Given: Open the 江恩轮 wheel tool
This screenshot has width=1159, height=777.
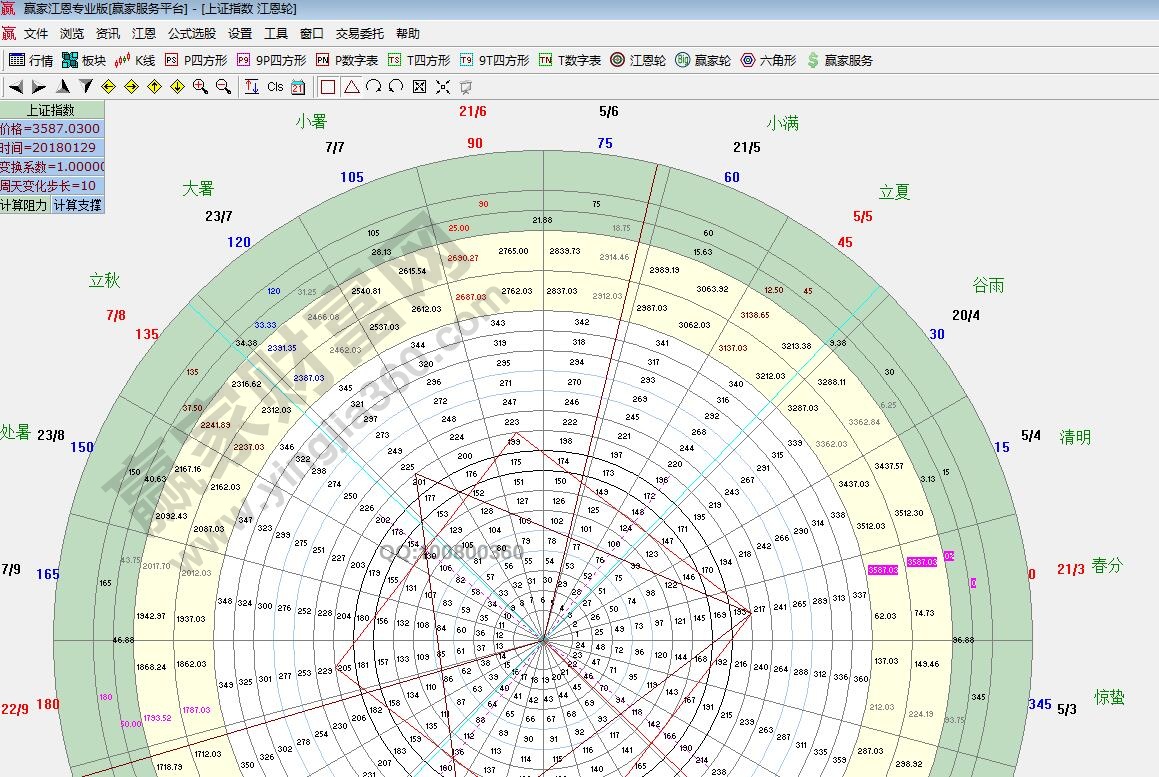Looking at the screenshot, I should 638,60.
